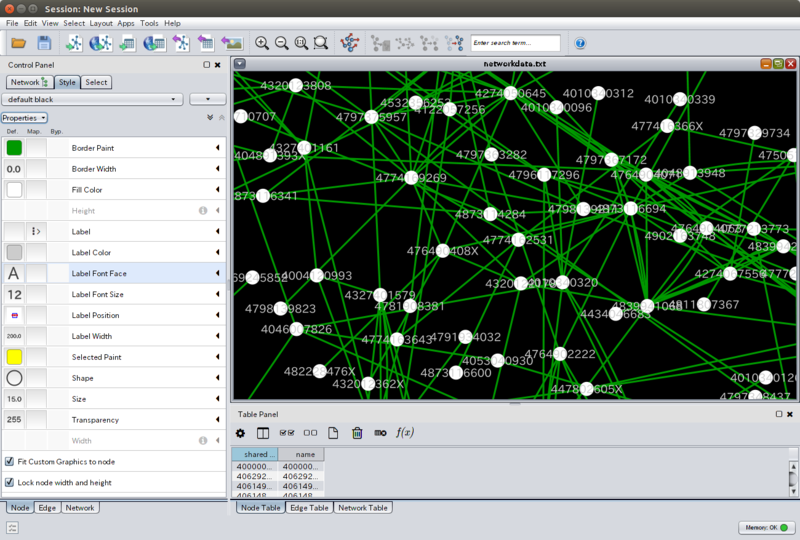The width and height of the screenshot is (800, 540).
Task: Import network from public database icon
Action: pyautogui.click(x=101, y=43)
